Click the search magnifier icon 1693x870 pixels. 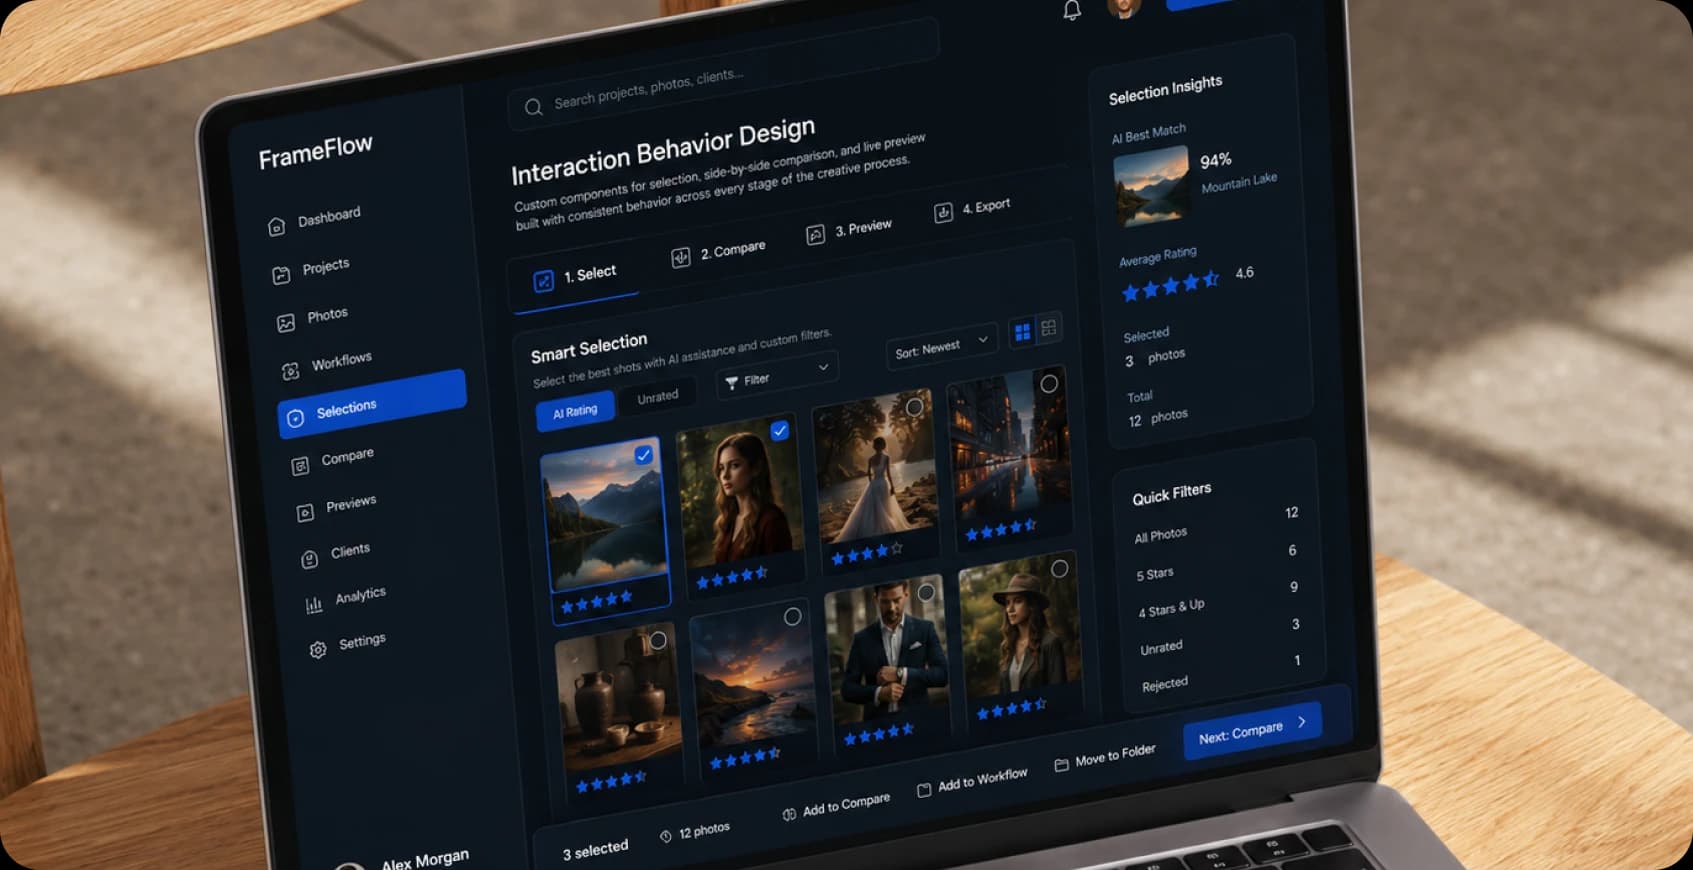pyautogui.click(x=534, y=107)
